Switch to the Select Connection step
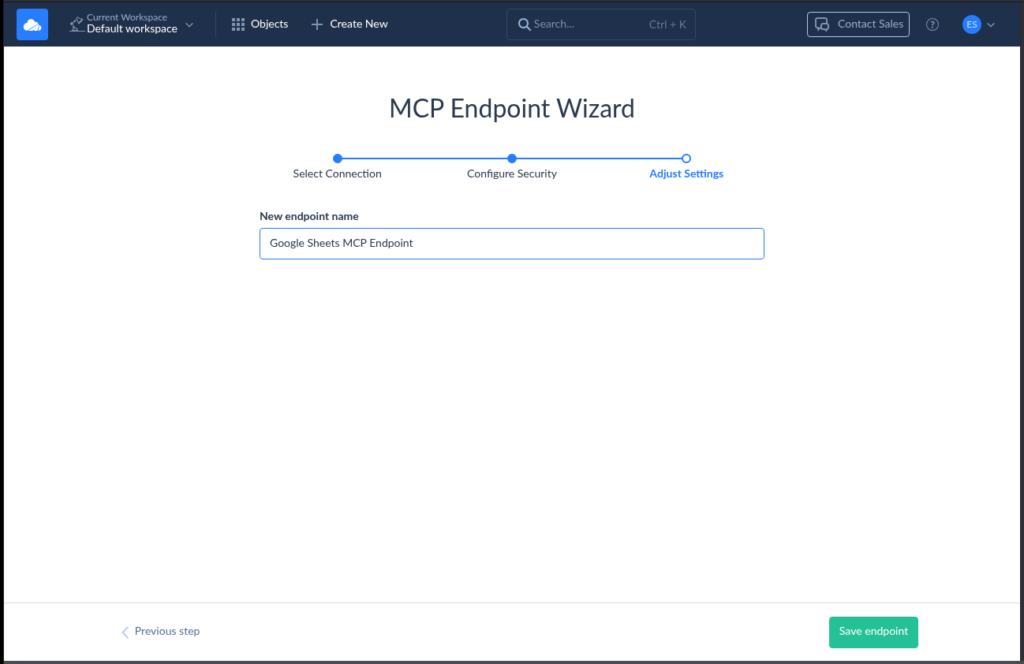Viewport: 1024px width, 664px height. (337, 173)
